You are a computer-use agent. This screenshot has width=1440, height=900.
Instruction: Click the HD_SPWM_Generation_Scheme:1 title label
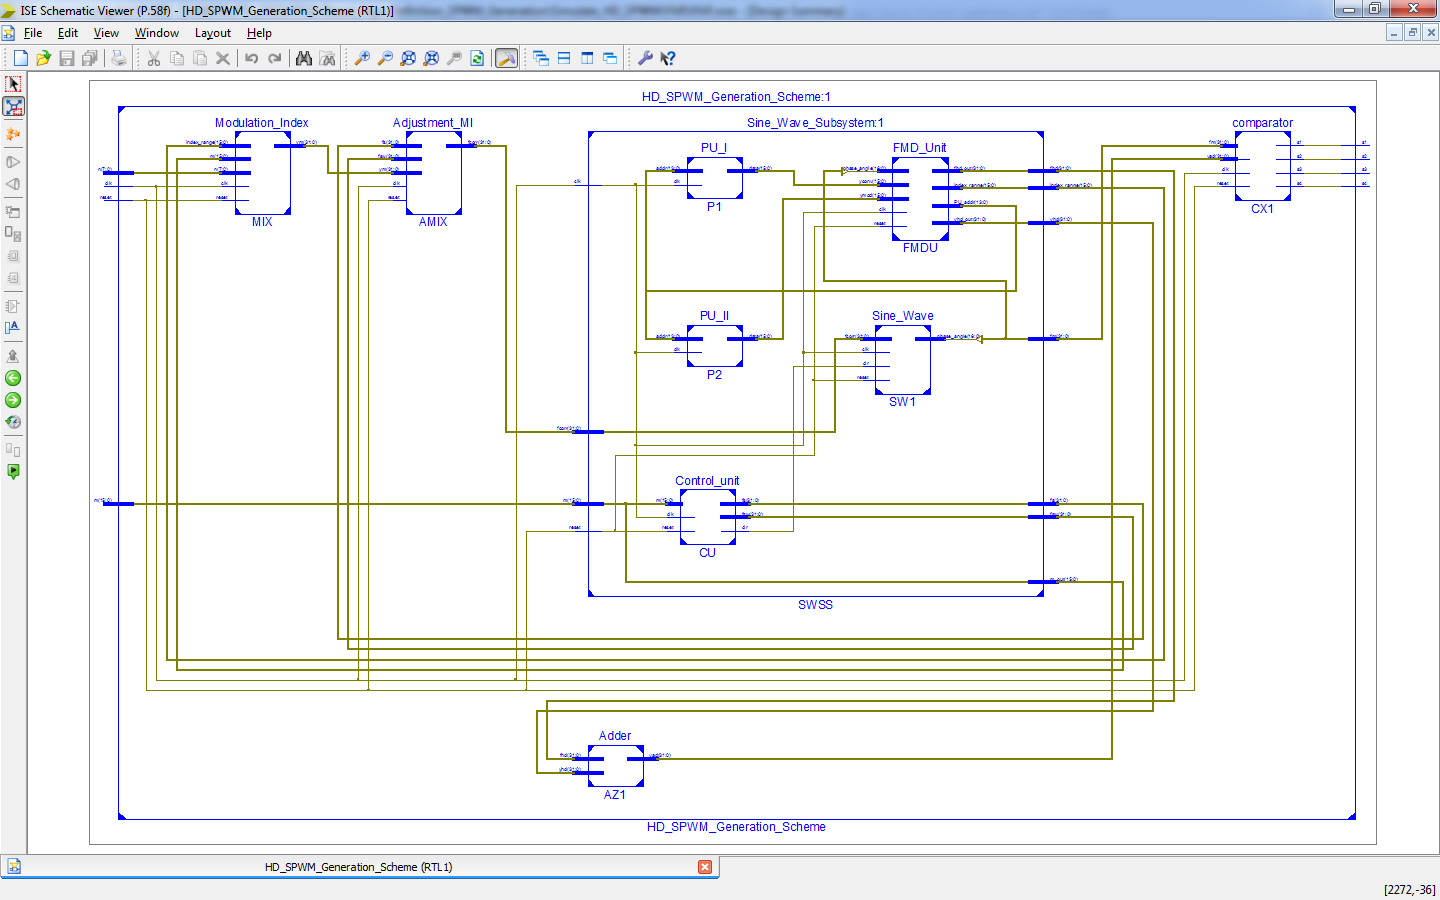[736, 97]
